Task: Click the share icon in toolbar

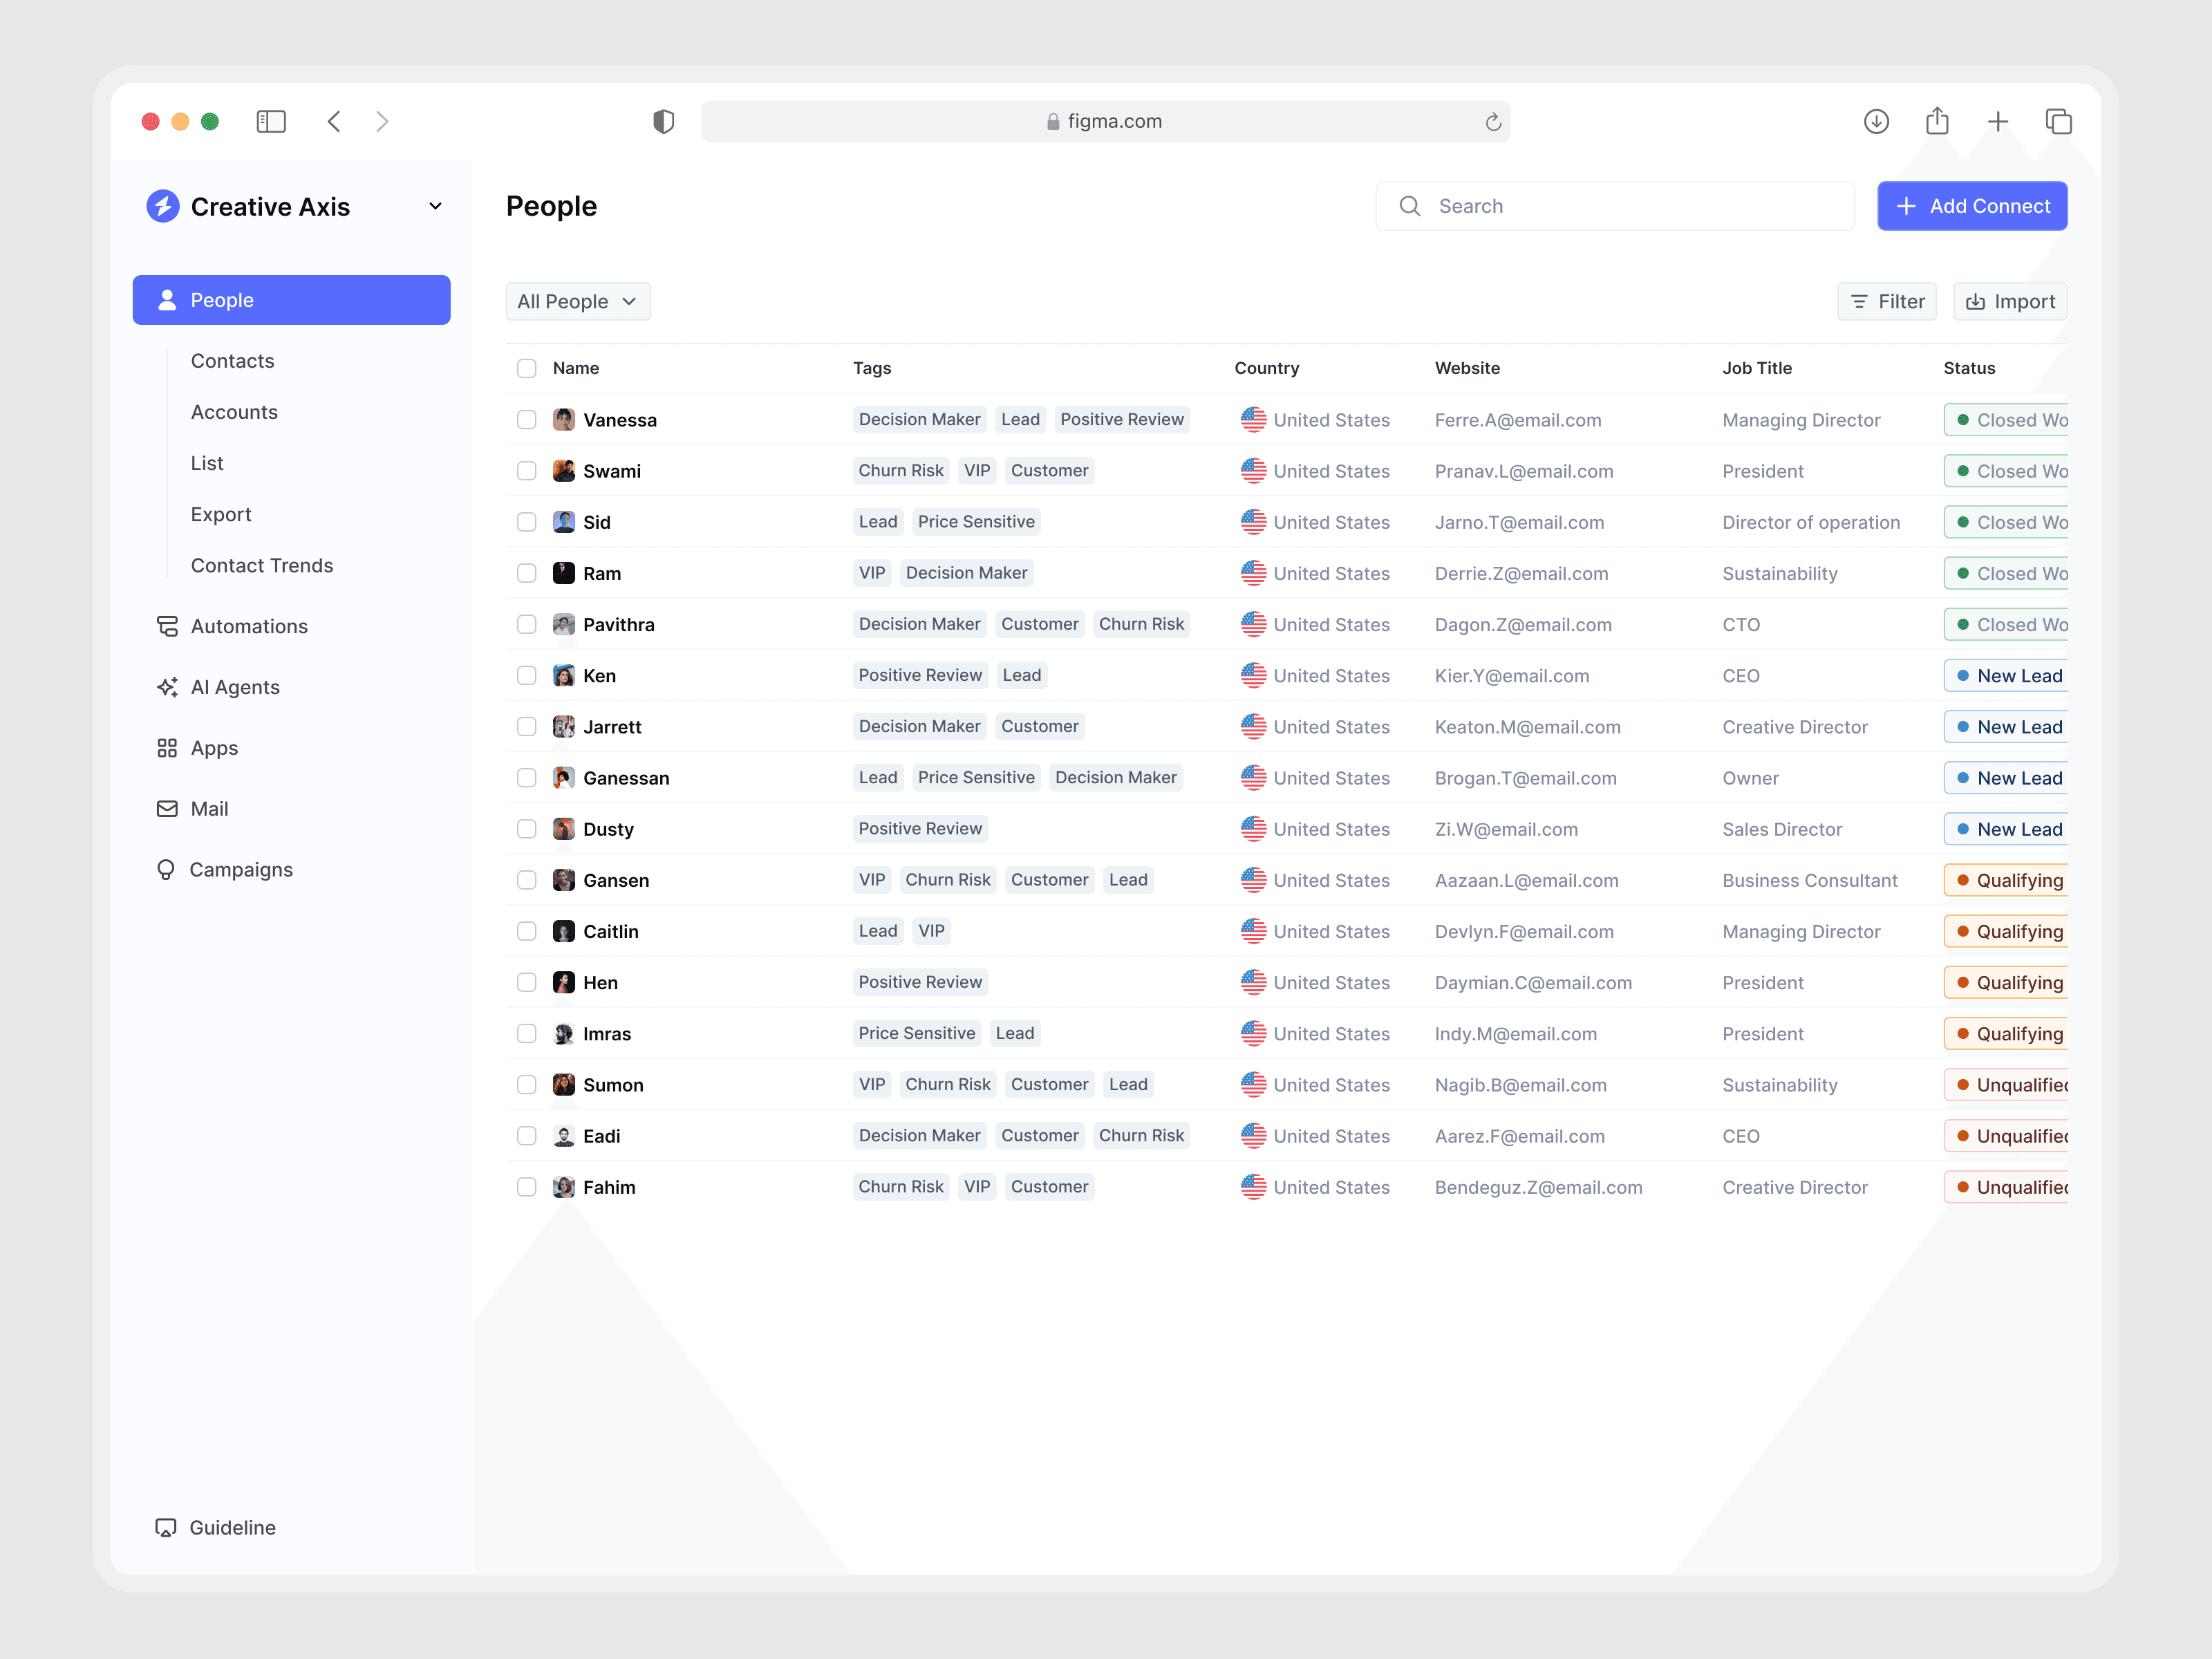Action: coord(1937,121)
